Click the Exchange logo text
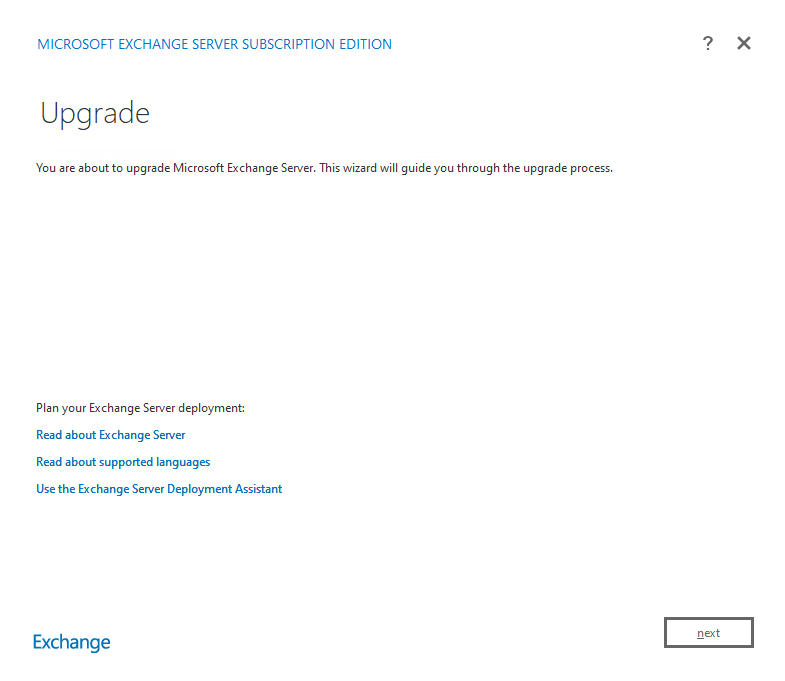785x681 pixels. (72, 642)
